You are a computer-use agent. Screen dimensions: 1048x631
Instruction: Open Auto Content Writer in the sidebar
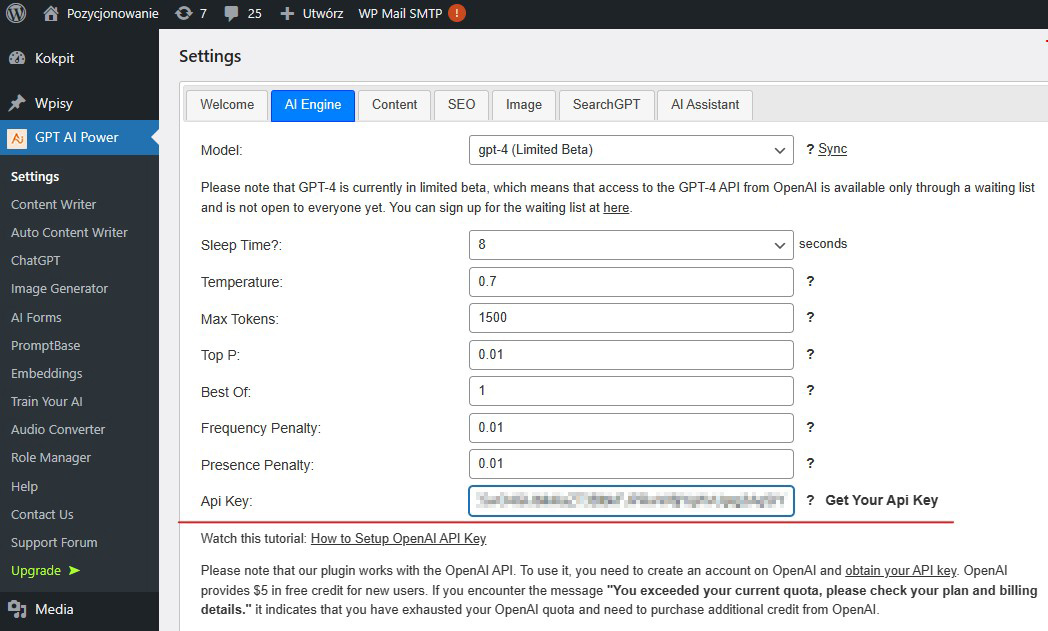pyautogui.click(x=69, y=233)
